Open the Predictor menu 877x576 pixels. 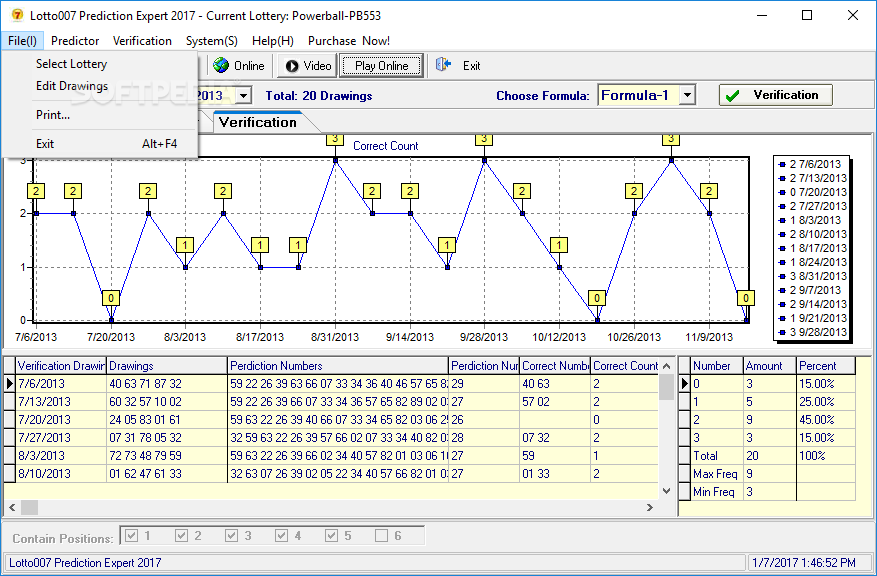tap(75, 41)
